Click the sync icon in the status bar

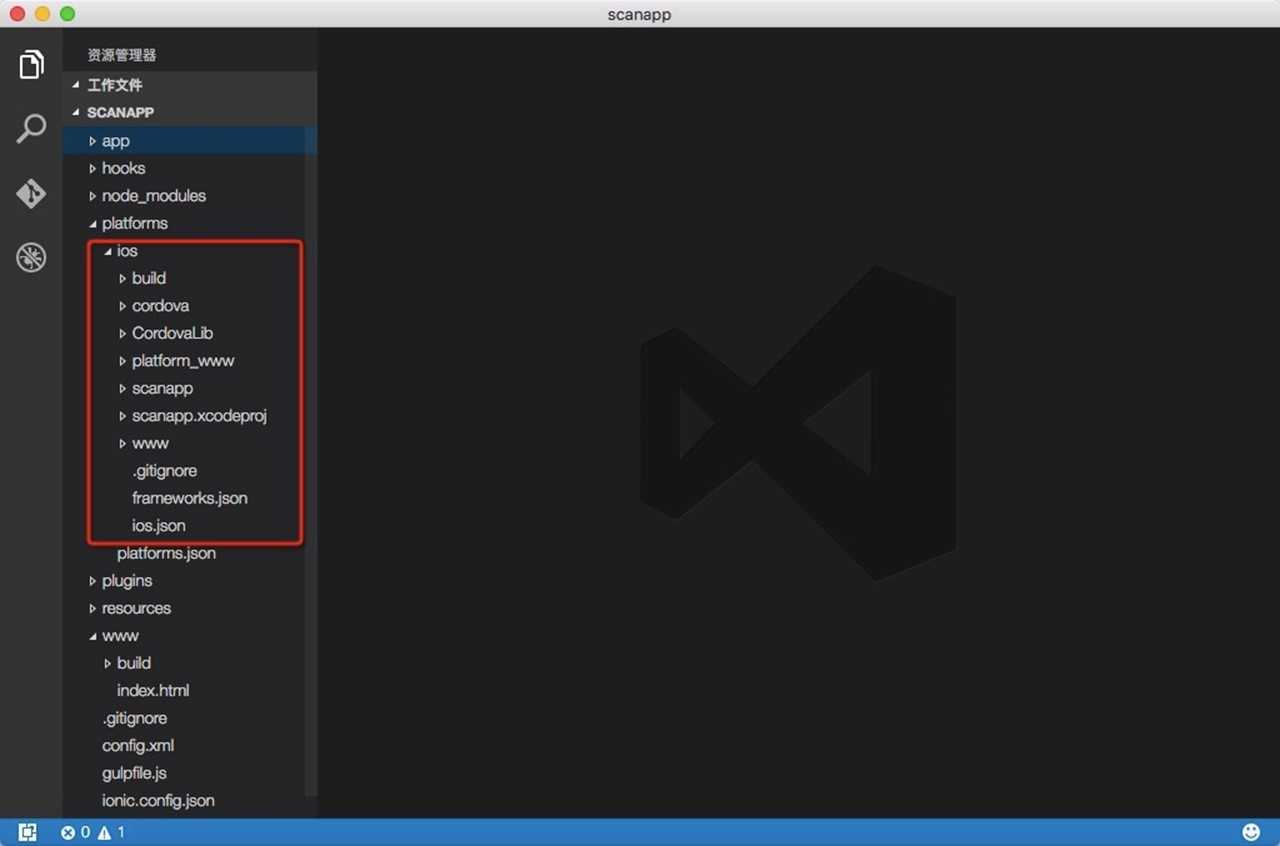pos(28,832)
